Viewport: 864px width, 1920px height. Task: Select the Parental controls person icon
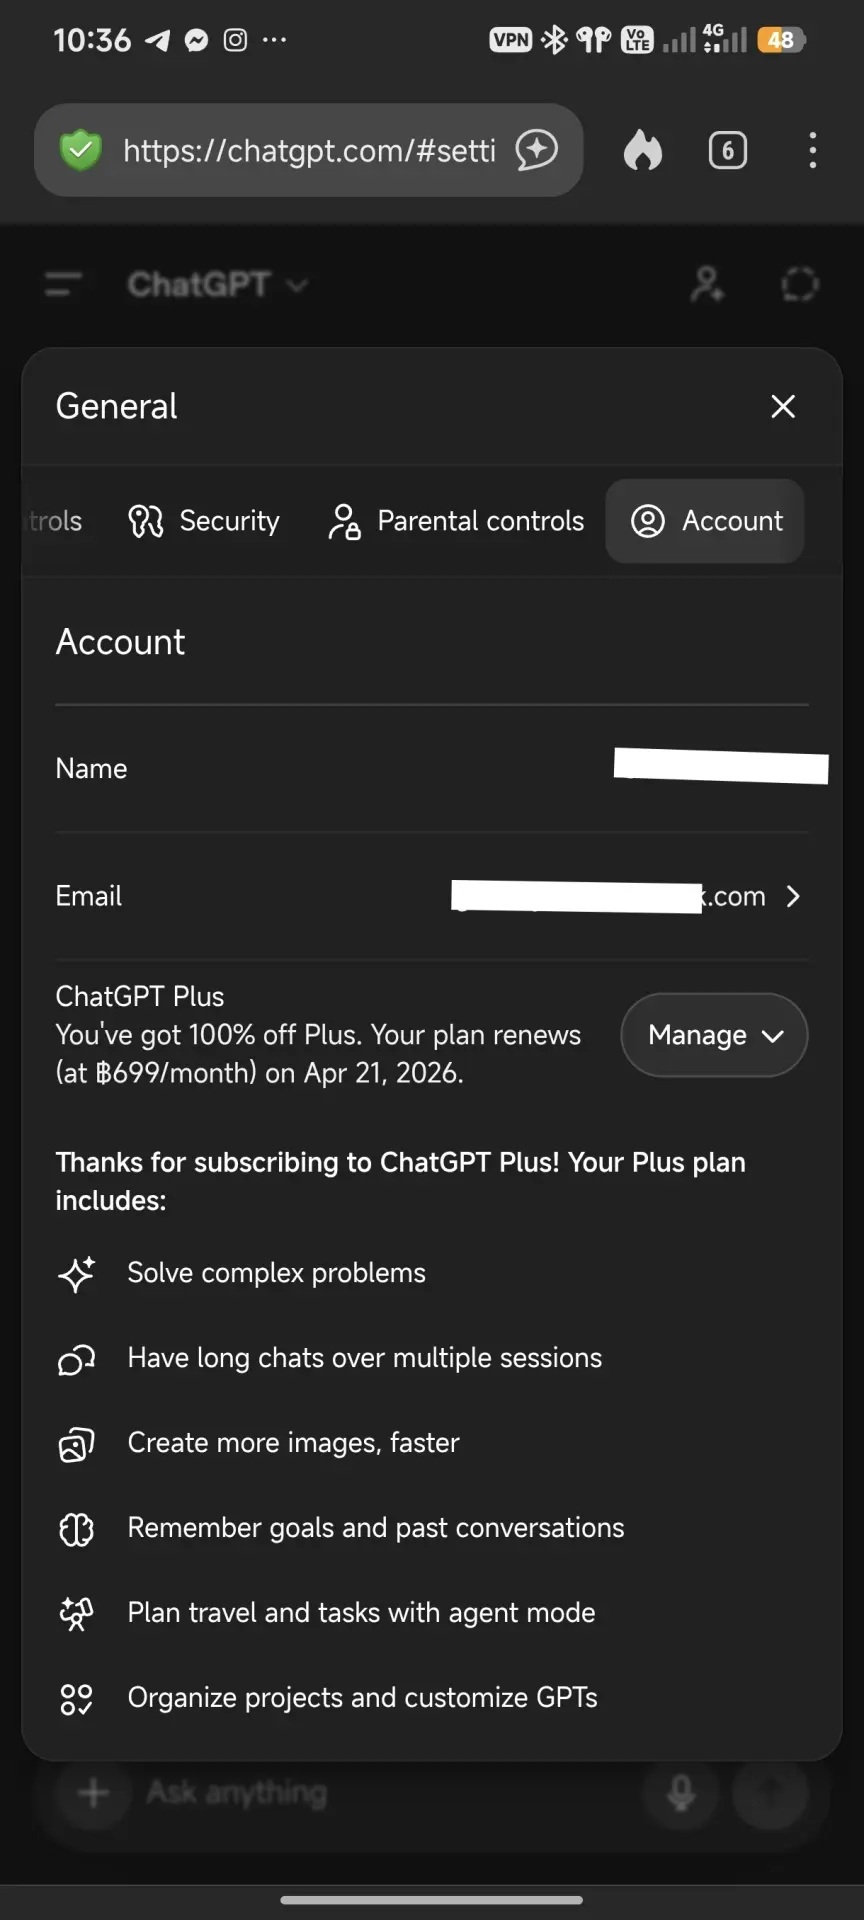[344, 521]
